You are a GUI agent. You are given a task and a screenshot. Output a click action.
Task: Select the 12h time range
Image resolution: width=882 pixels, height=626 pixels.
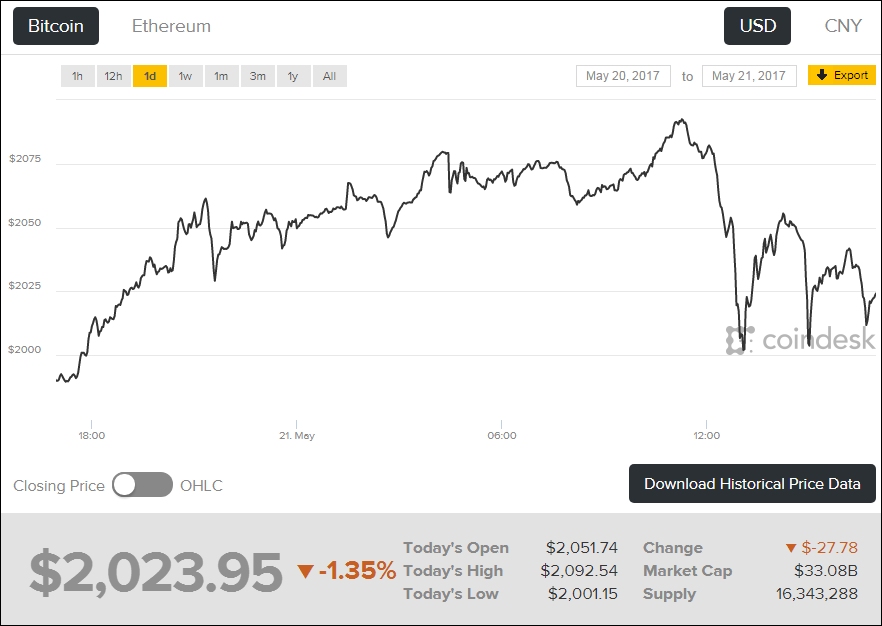pos(113,76)
